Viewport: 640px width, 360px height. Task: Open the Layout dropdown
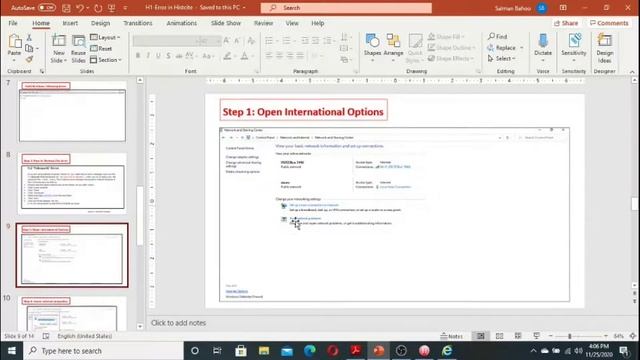[x=105, y=38]
